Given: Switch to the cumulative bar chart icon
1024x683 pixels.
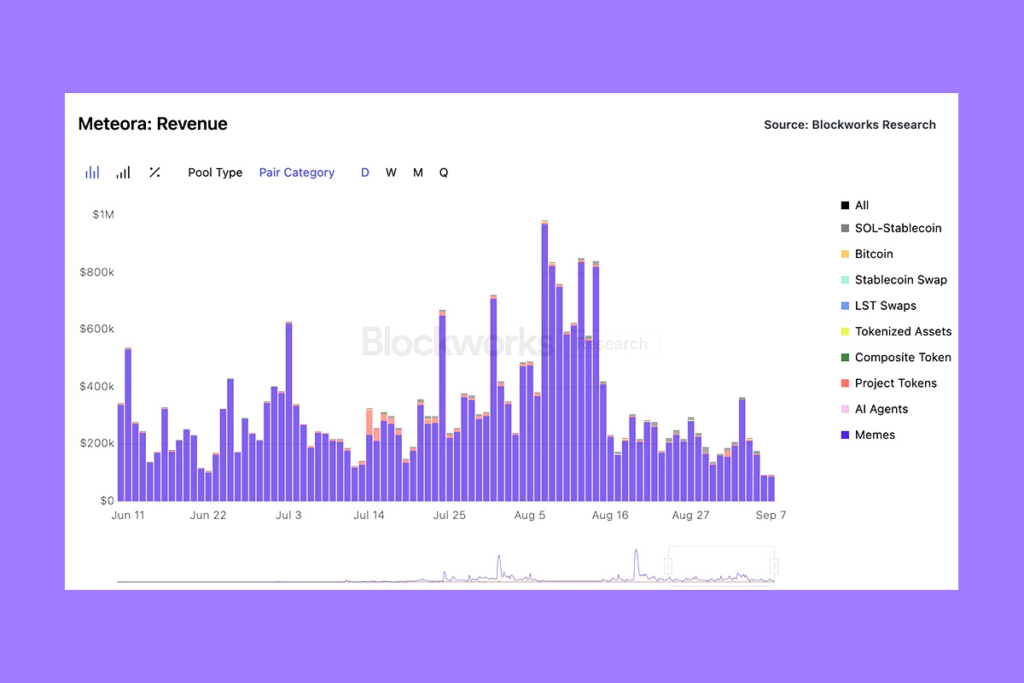Looking at the screenshot, I should (x=123, y=172).
